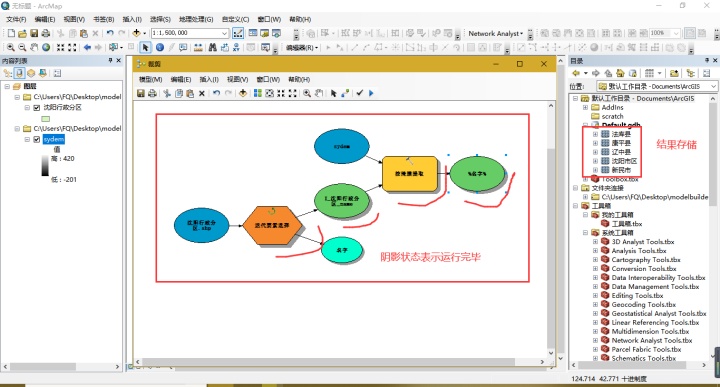Click the Validate Entire Model checkmark

(360, 93)
